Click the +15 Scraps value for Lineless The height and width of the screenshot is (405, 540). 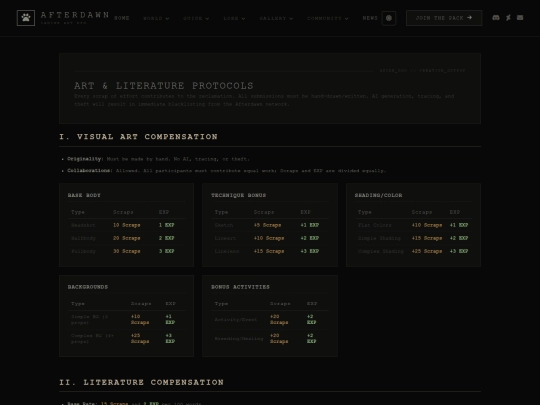[269, 251]
